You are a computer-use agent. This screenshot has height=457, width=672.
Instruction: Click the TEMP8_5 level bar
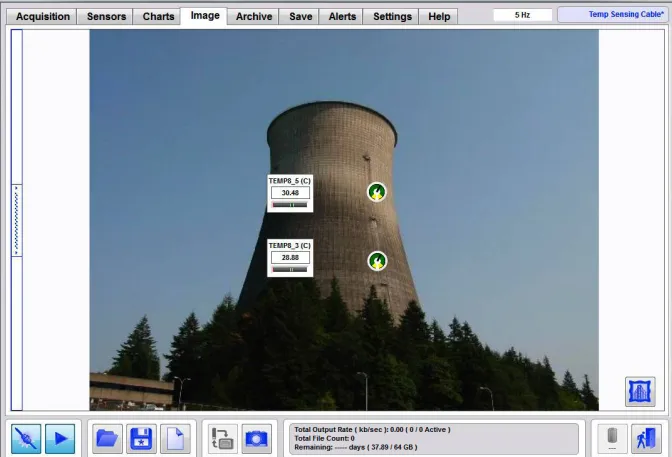pyautogui.click(x=290, y=205)
